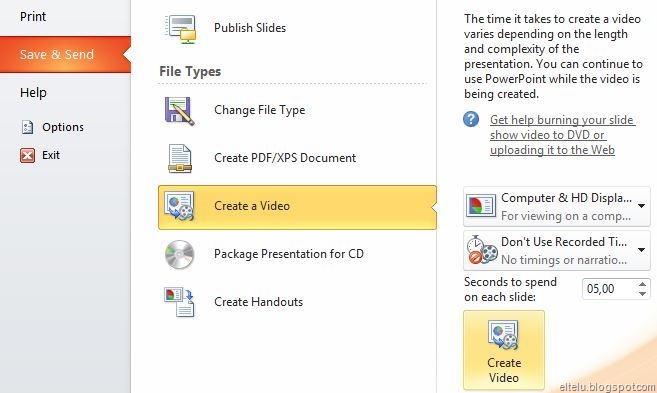The height and width of the screenshot is (393, 657).
Task: Choose Publish Slides option
Action: click(x=250, y=28)
